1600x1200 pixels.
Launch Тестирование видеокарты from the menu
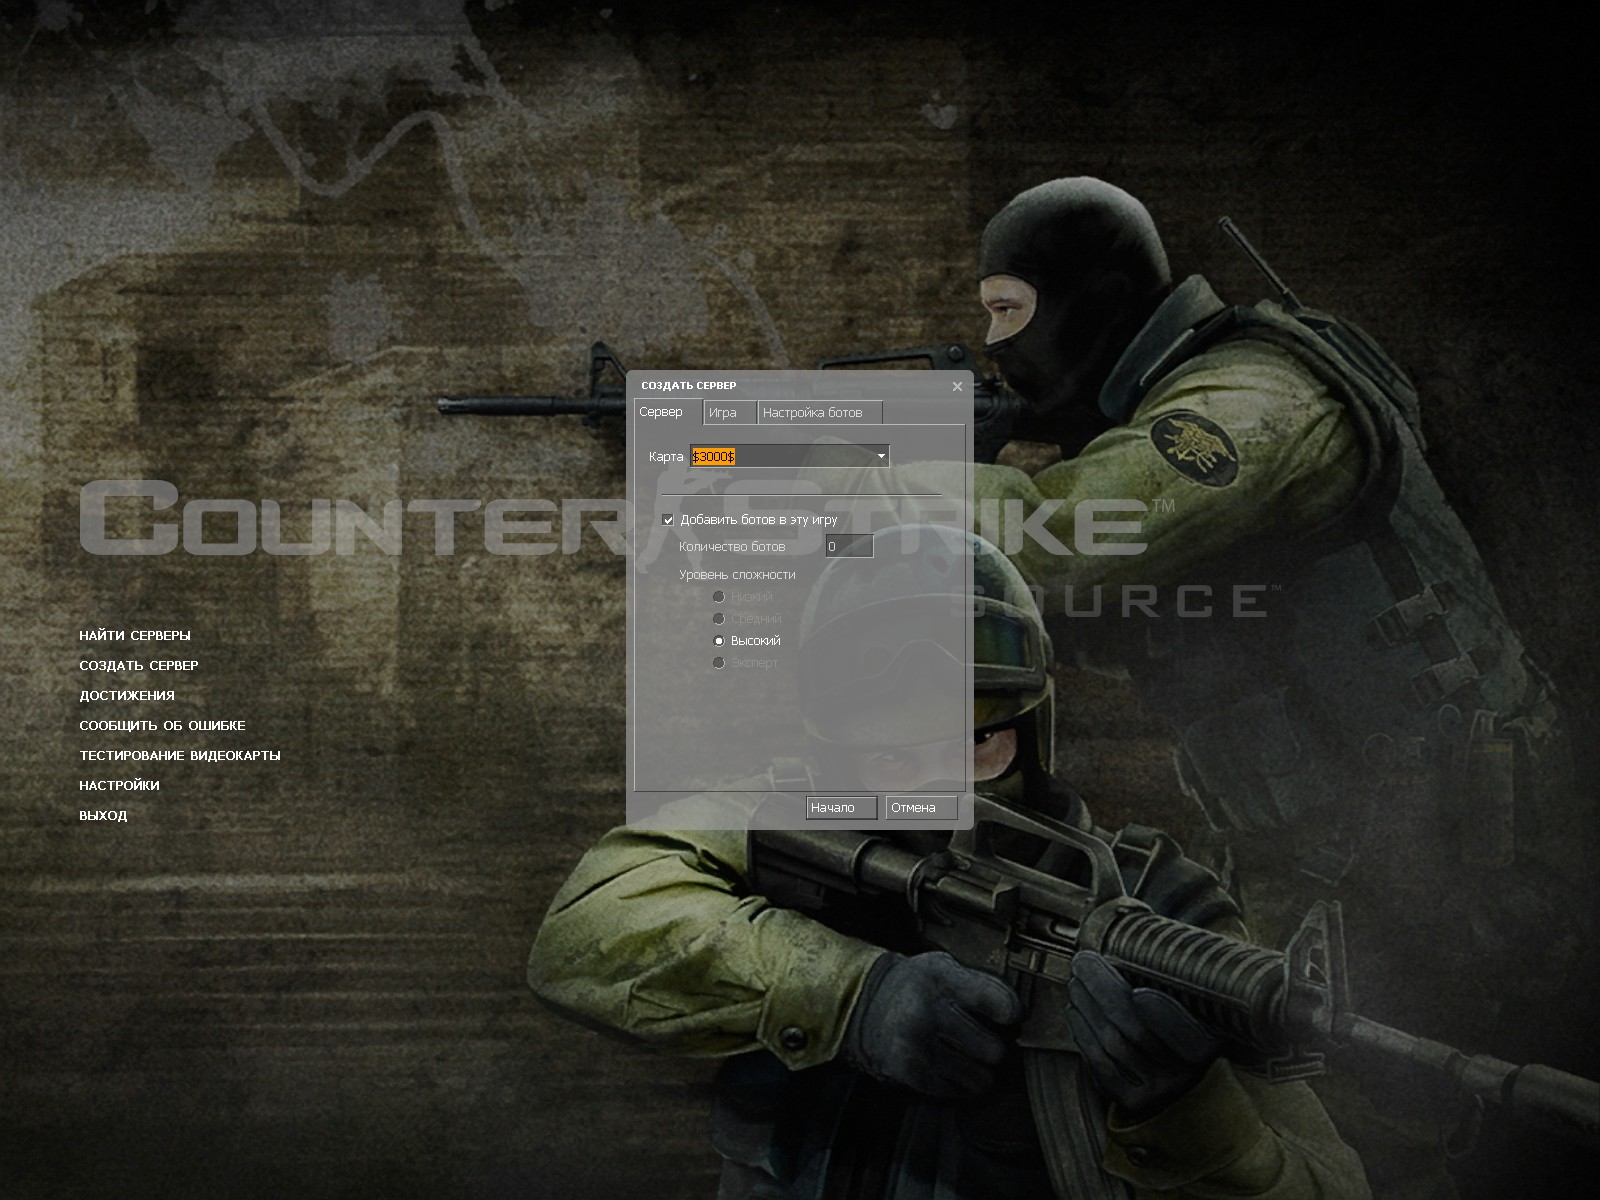pos(180,756)
